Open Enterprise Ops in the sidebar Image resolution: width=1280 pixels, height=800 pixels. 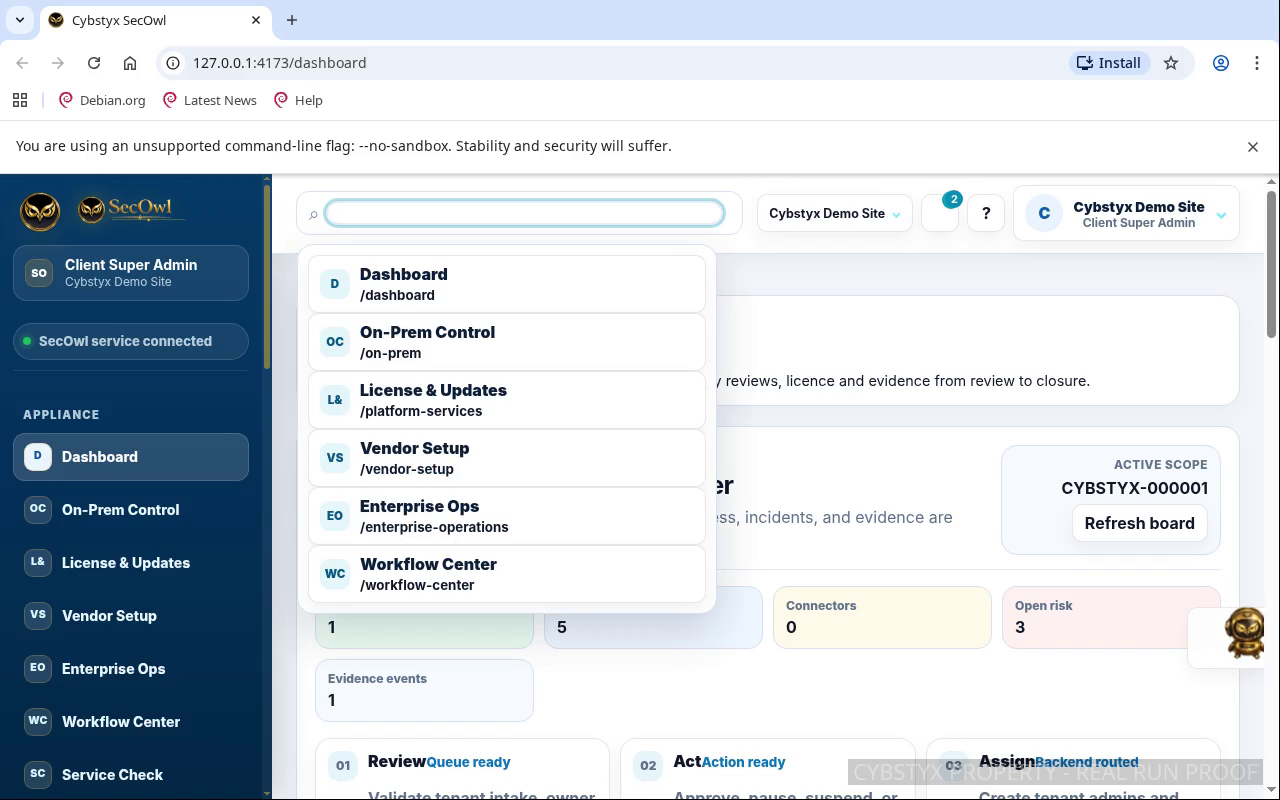pos(131,669)
